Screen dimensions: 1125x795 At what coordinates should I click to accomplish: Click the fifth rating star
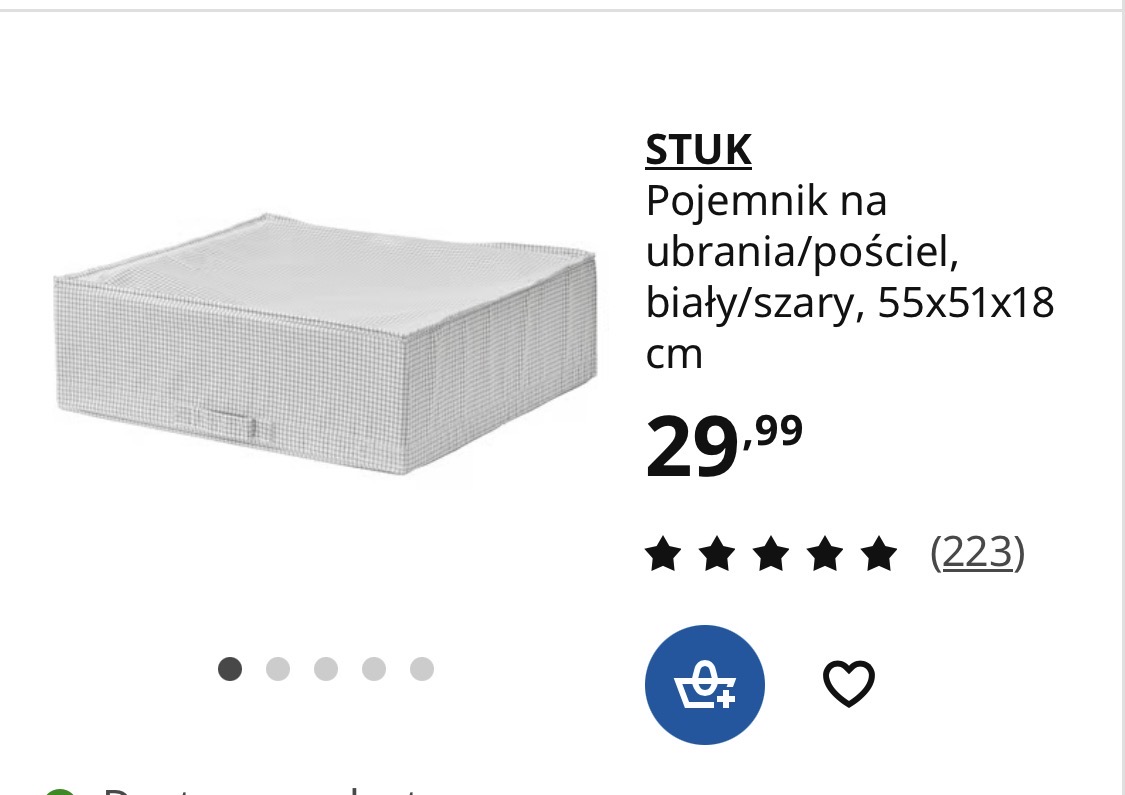[878, 553]
